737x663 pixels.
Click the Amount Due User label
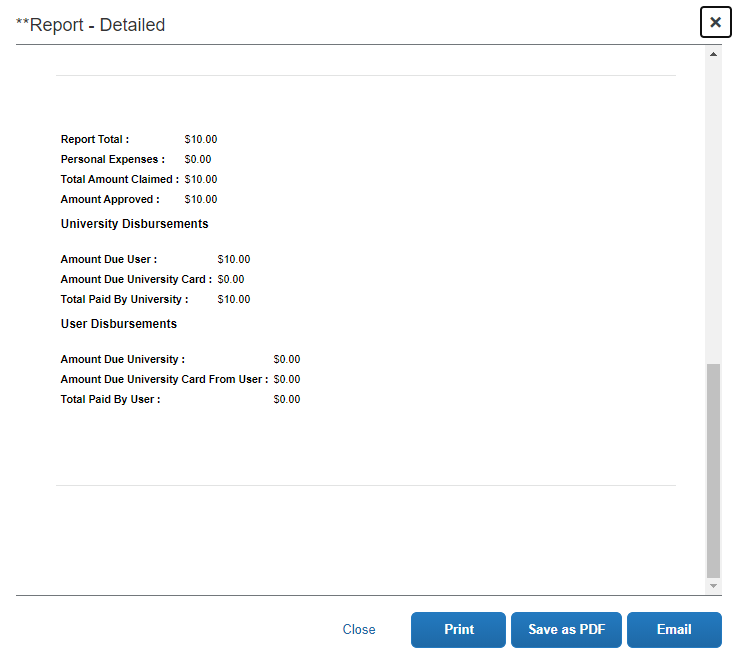[108, 260]
